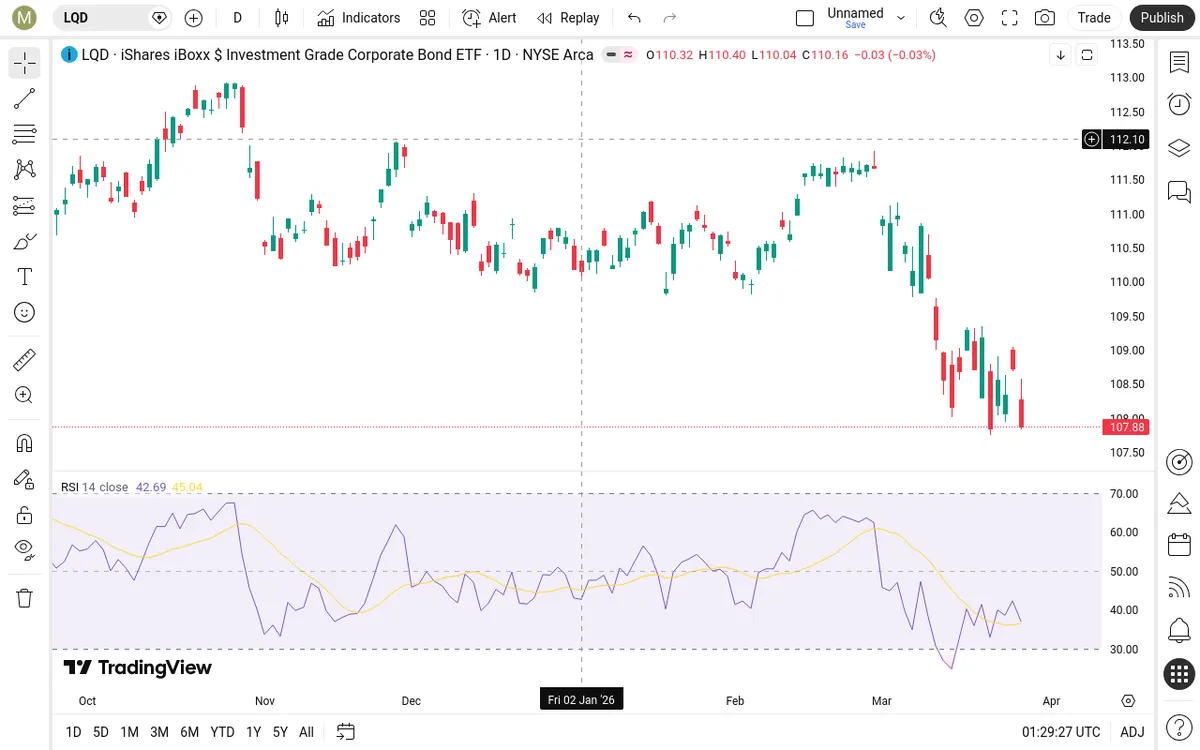Start bar Replay mode
This screenshot has height=750, width=1200.
568,18
